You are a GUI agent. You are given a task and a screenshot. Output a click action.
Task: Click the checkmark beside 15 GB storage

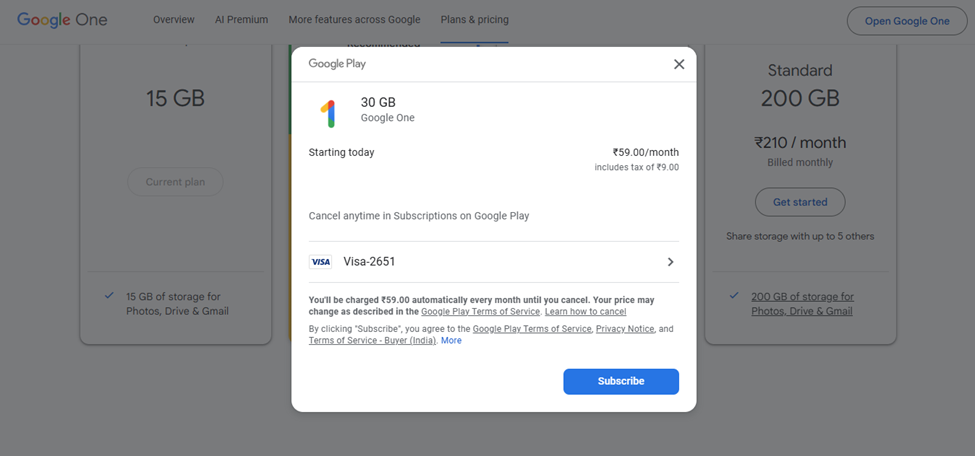click(109, 295)
